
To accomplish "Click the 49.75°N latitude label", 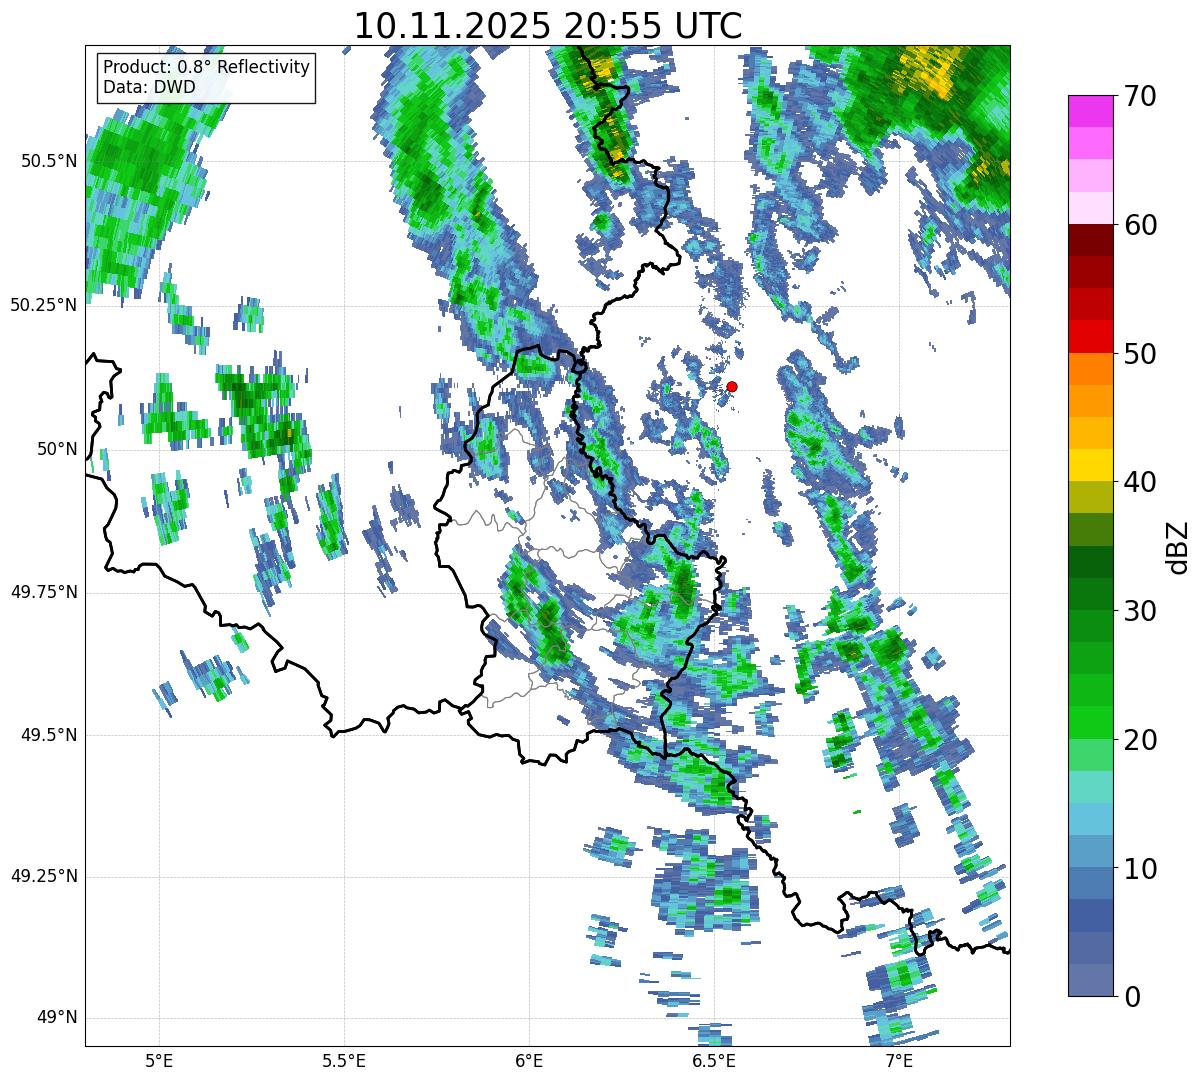I will (44, 592).
